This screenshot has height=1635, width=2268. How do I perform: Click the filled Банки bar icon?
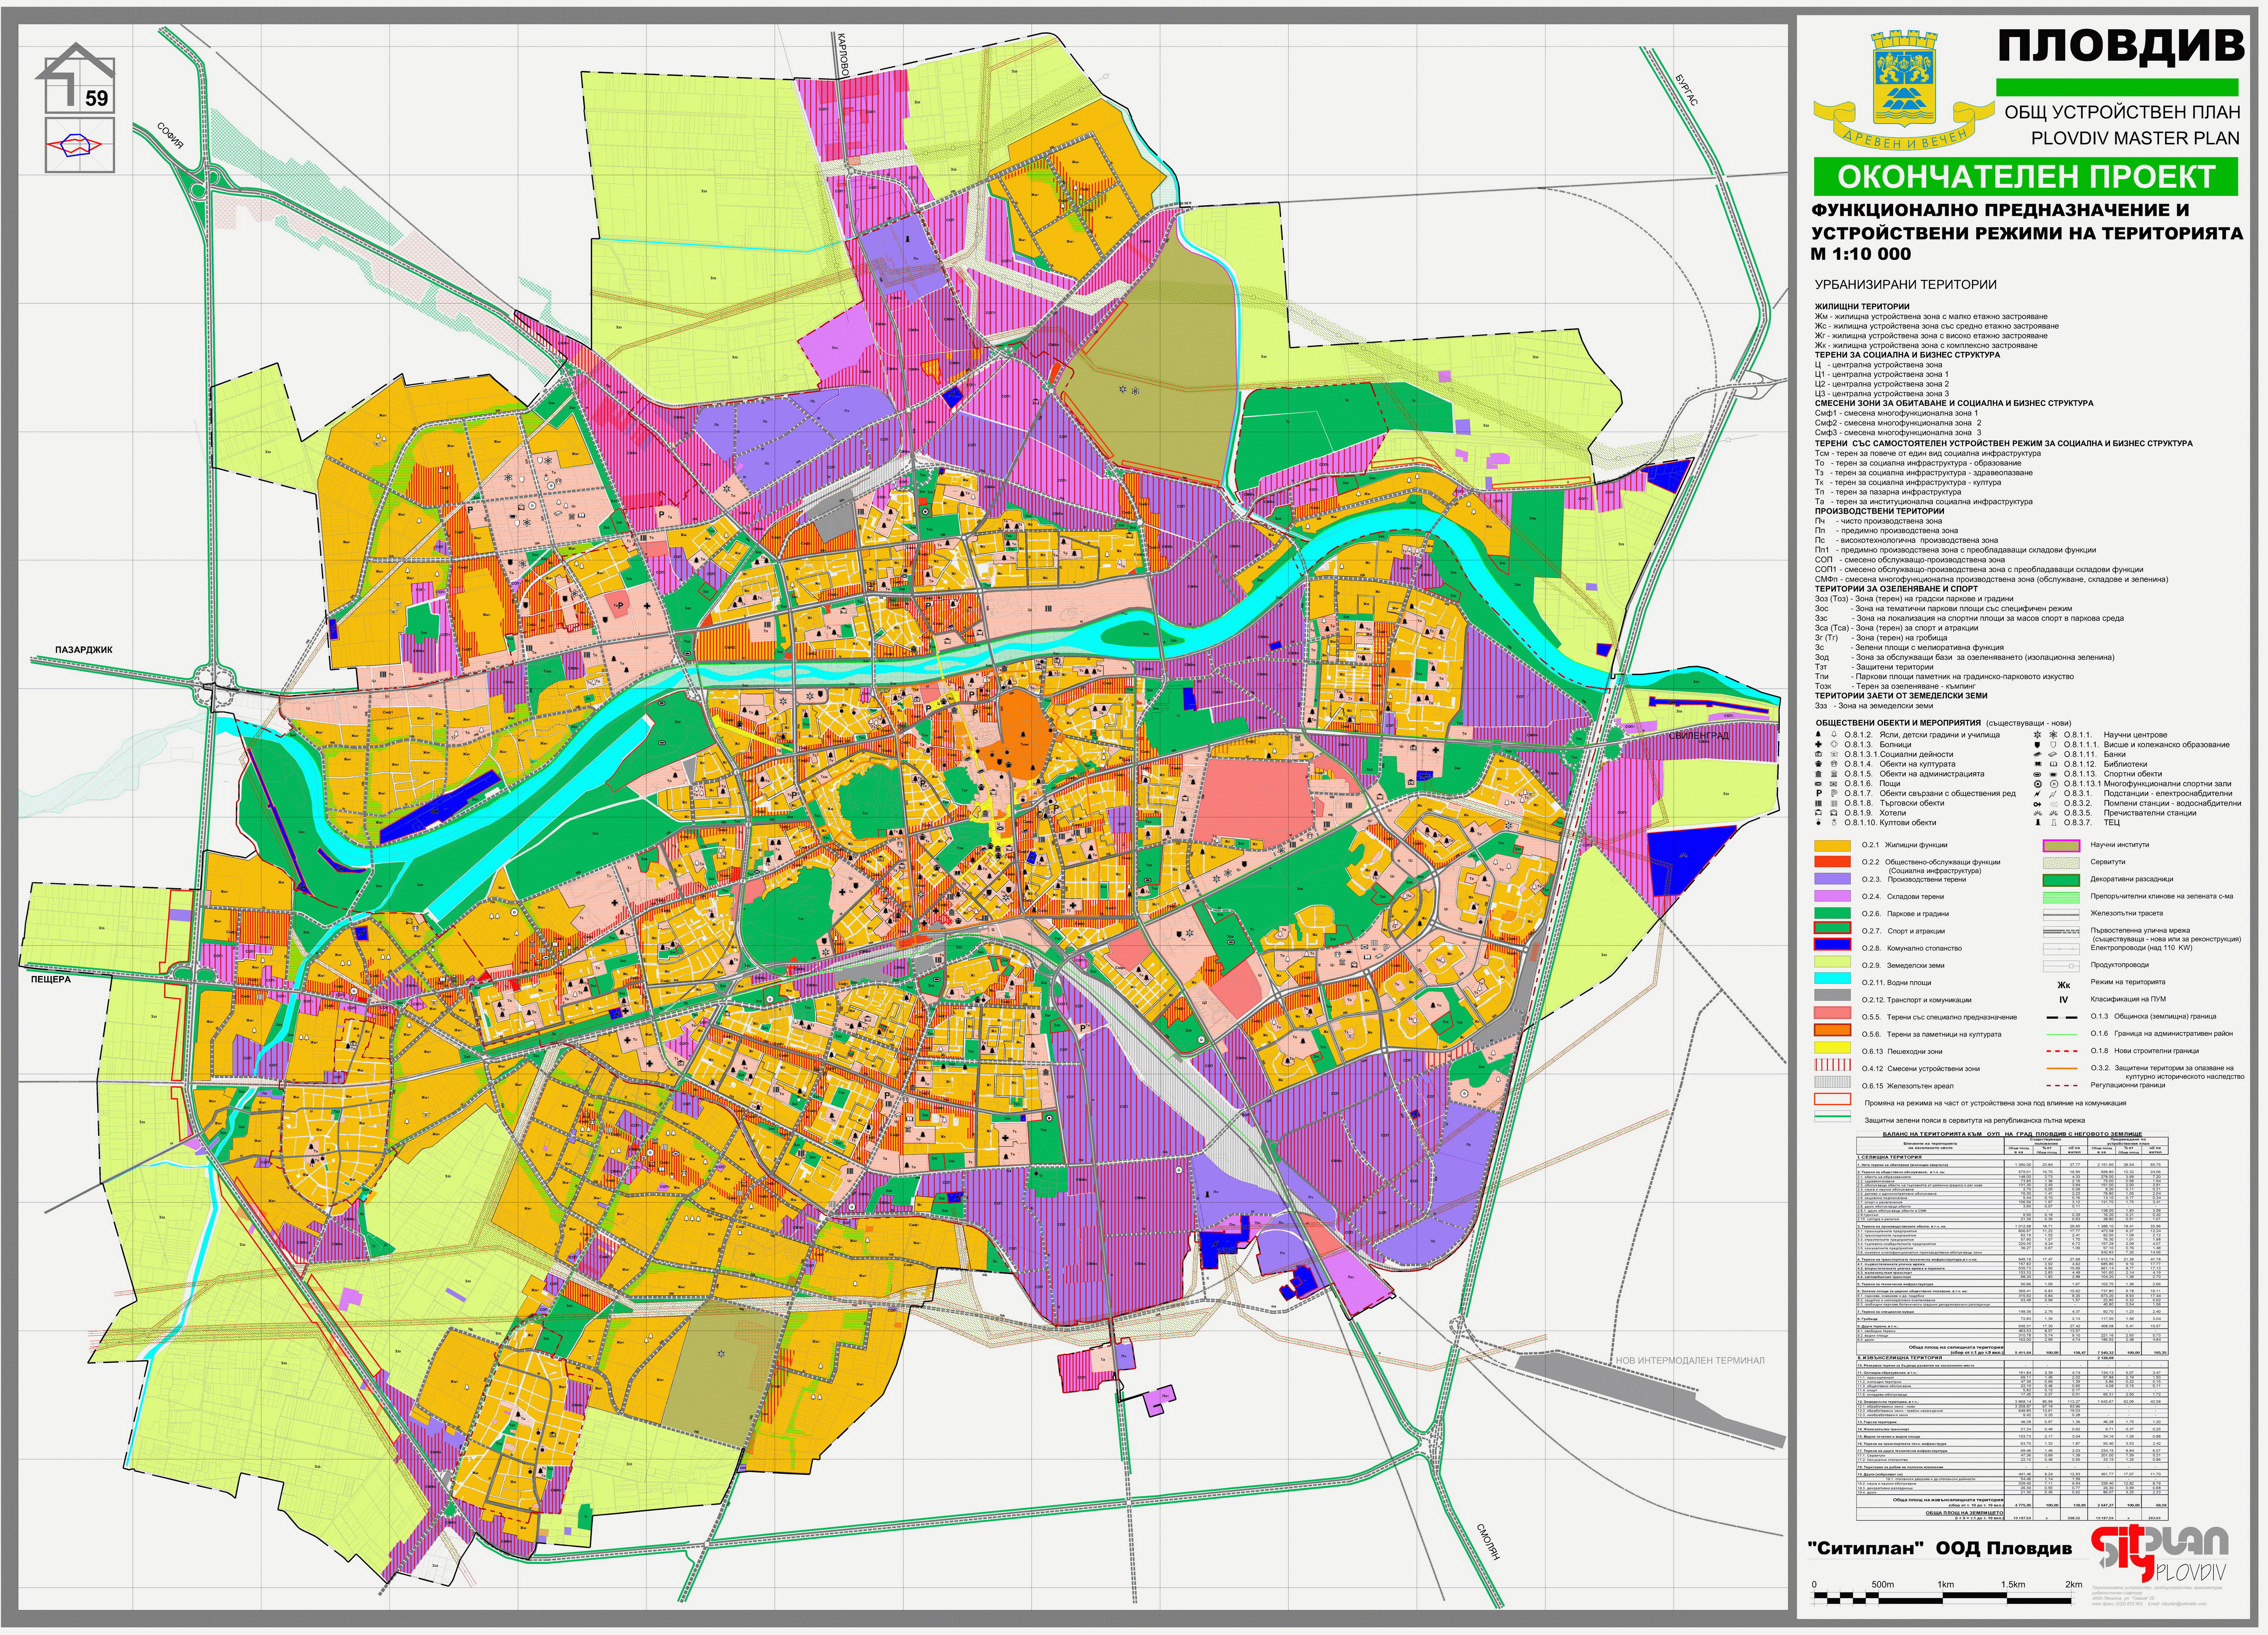click(x=2038, y=754)
